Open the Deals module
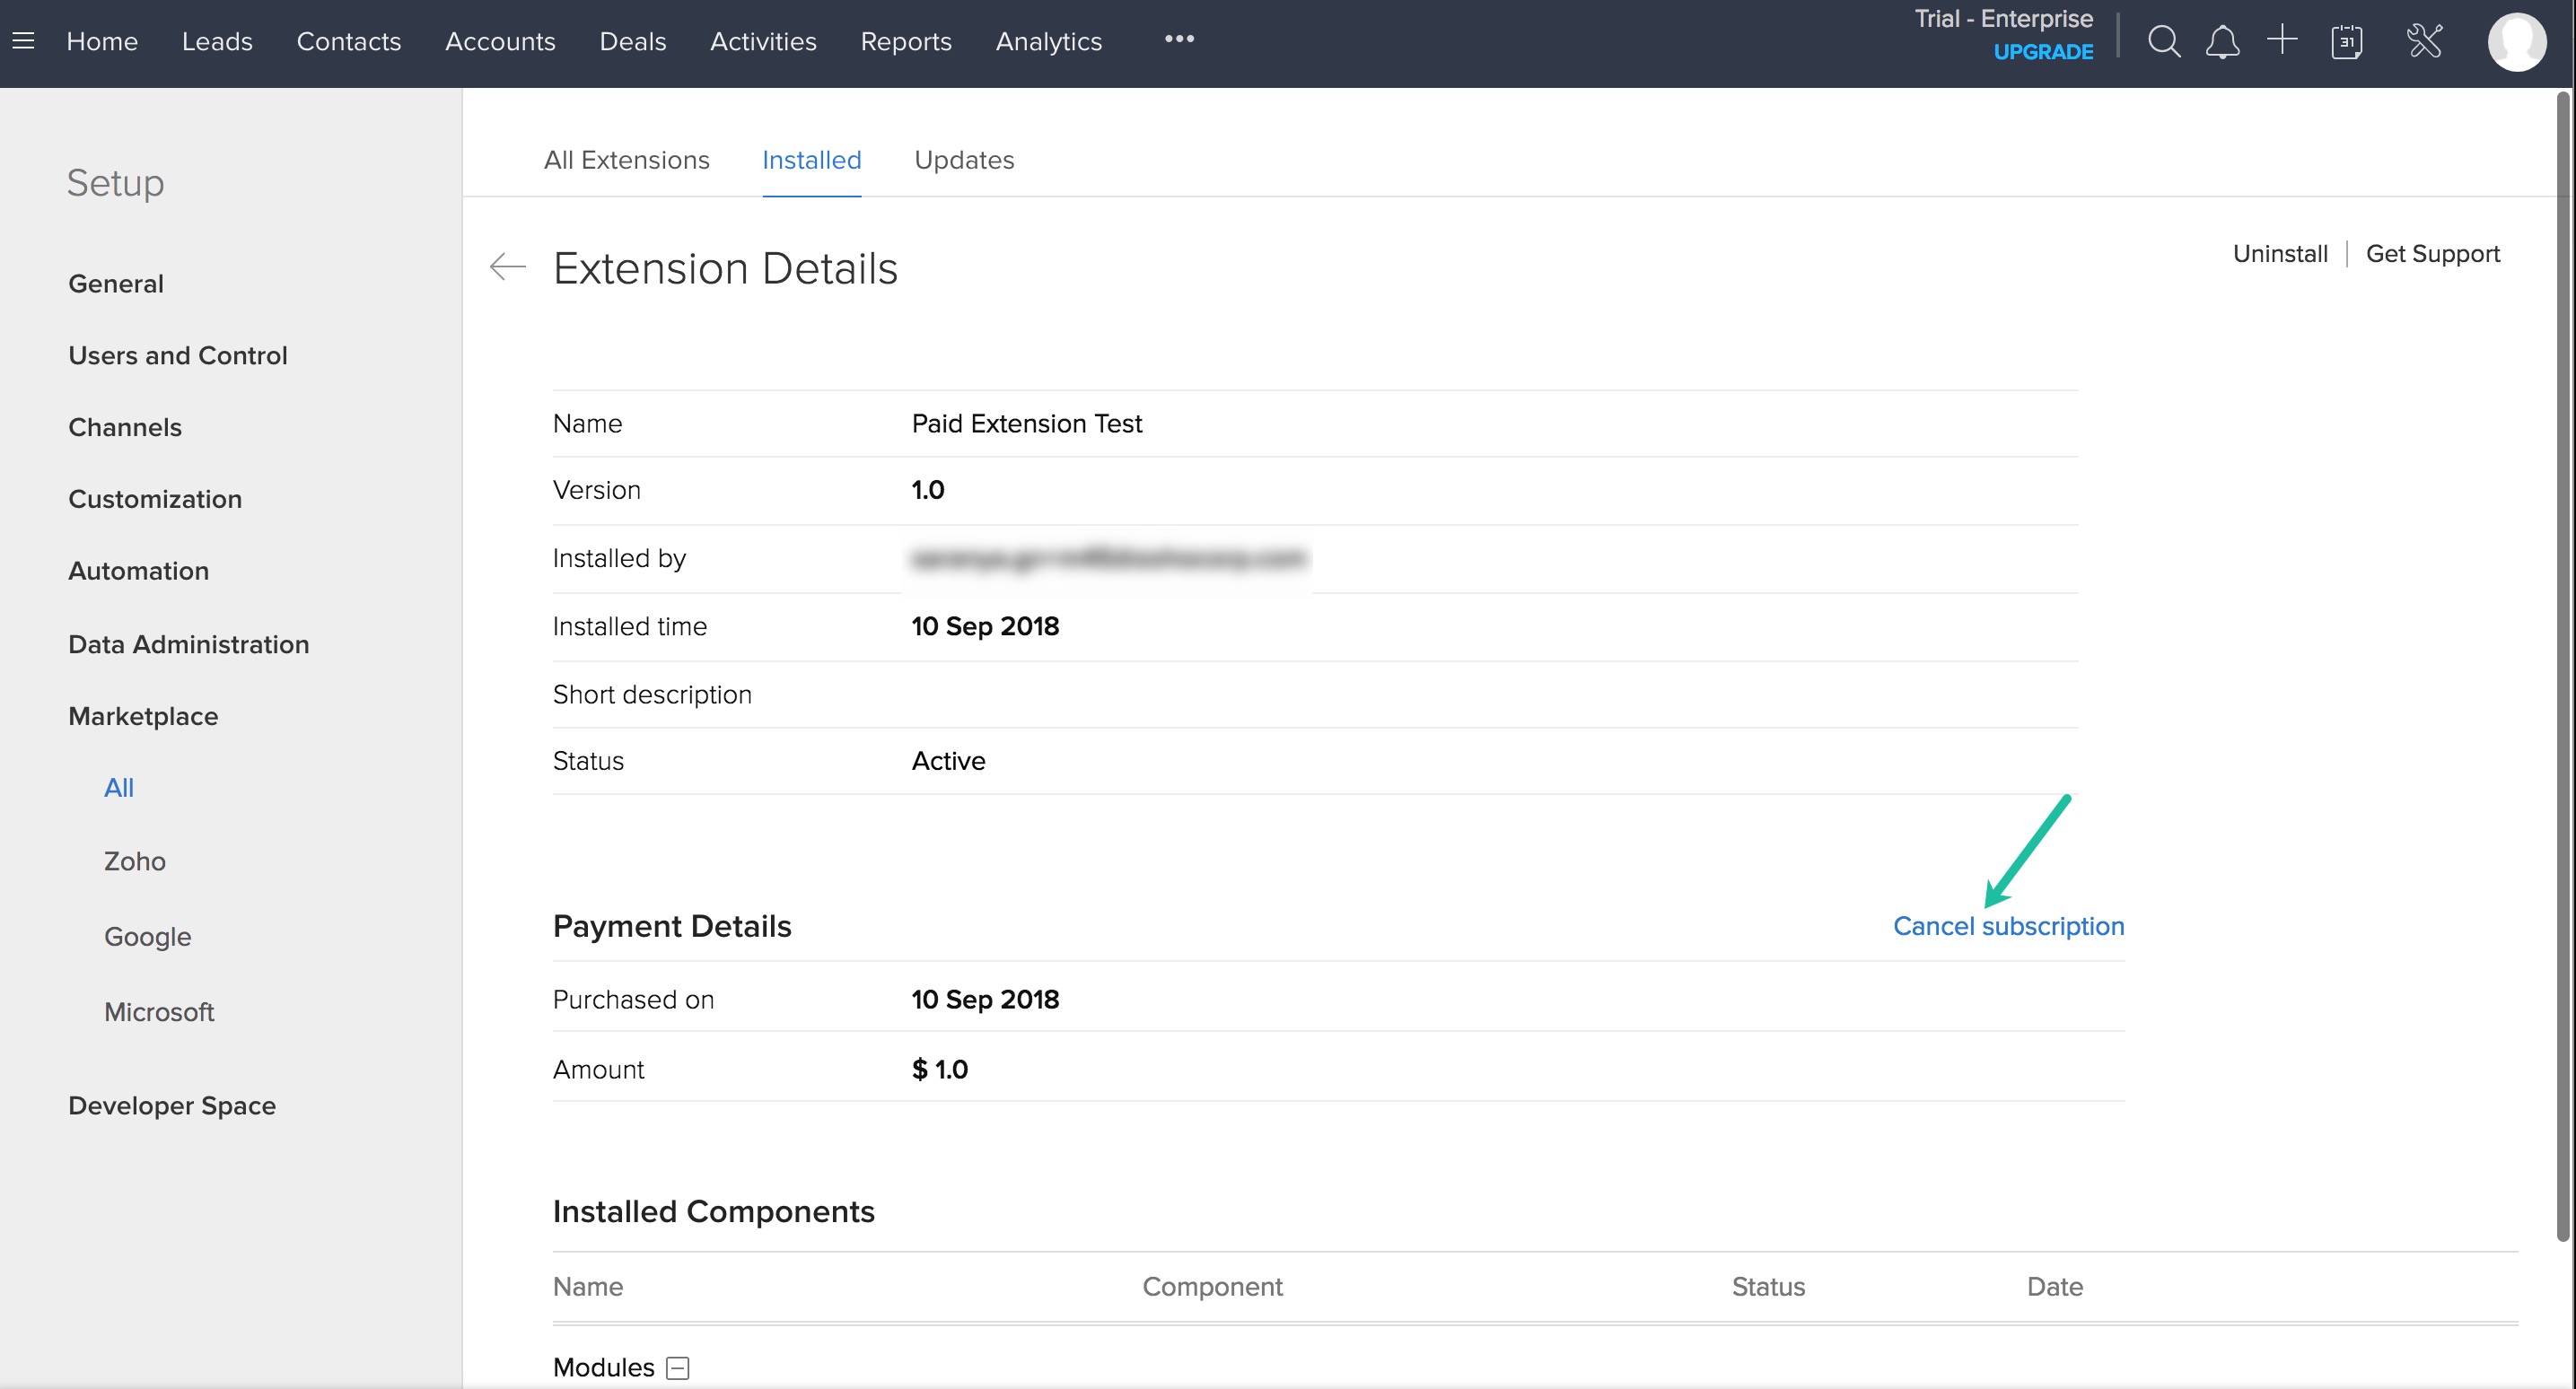2576x1389 pixels. pyautogui.click(x=632, y=41)
